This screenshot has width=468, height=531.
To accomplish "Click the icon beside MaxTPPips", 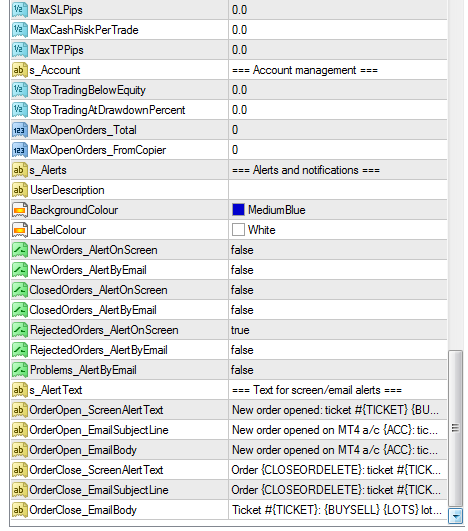I will click(x=19, y=50).
